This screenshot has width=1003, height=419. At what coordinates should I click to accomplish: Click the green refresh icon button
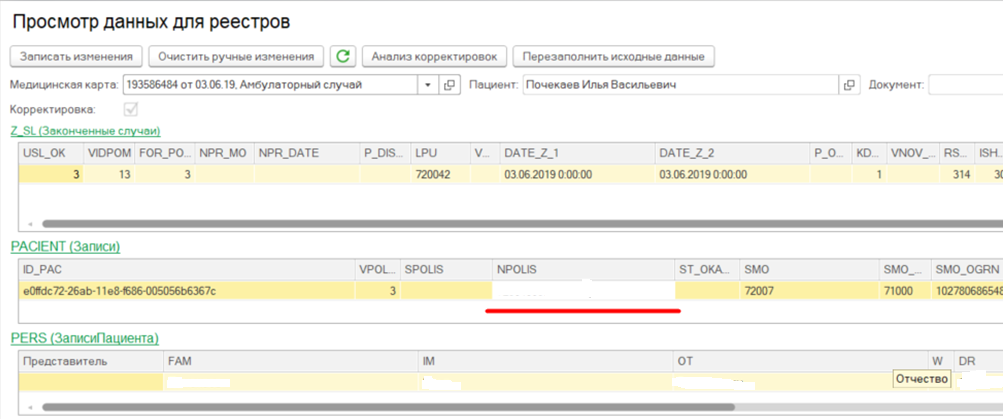(344, 57)
